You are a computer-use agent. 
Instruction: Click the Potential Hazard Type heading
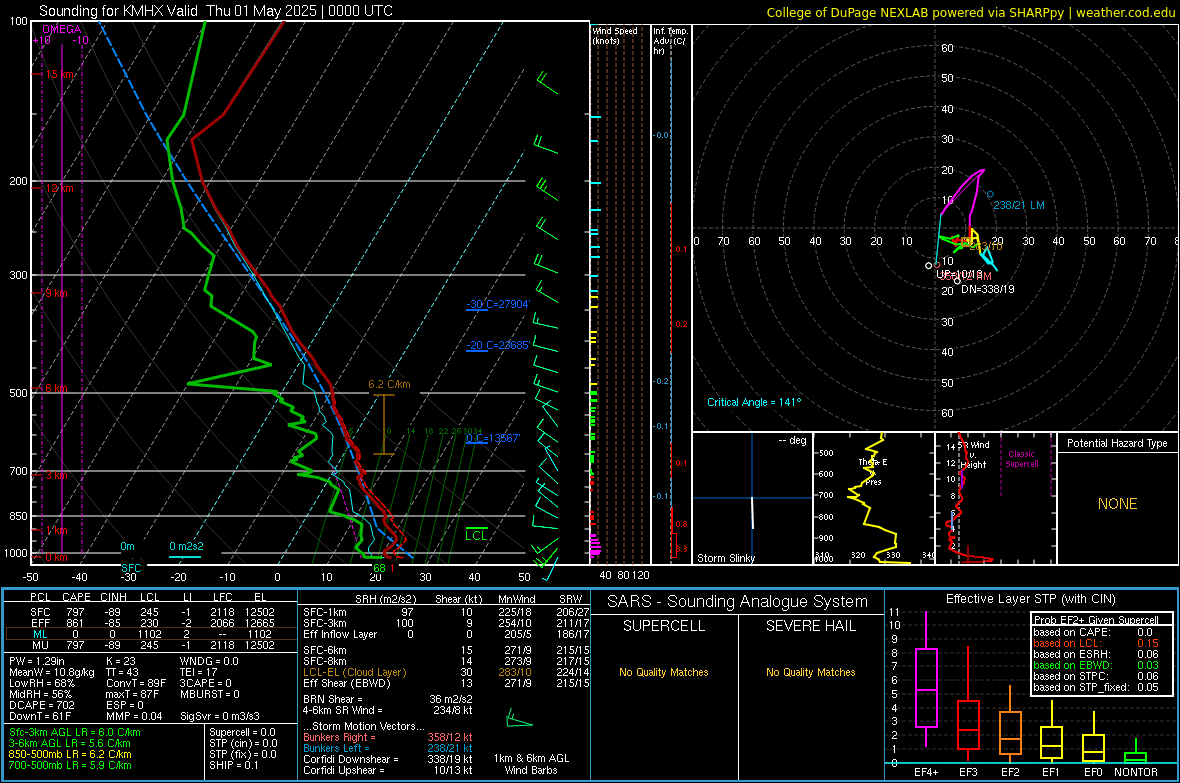pos(1117,443)
